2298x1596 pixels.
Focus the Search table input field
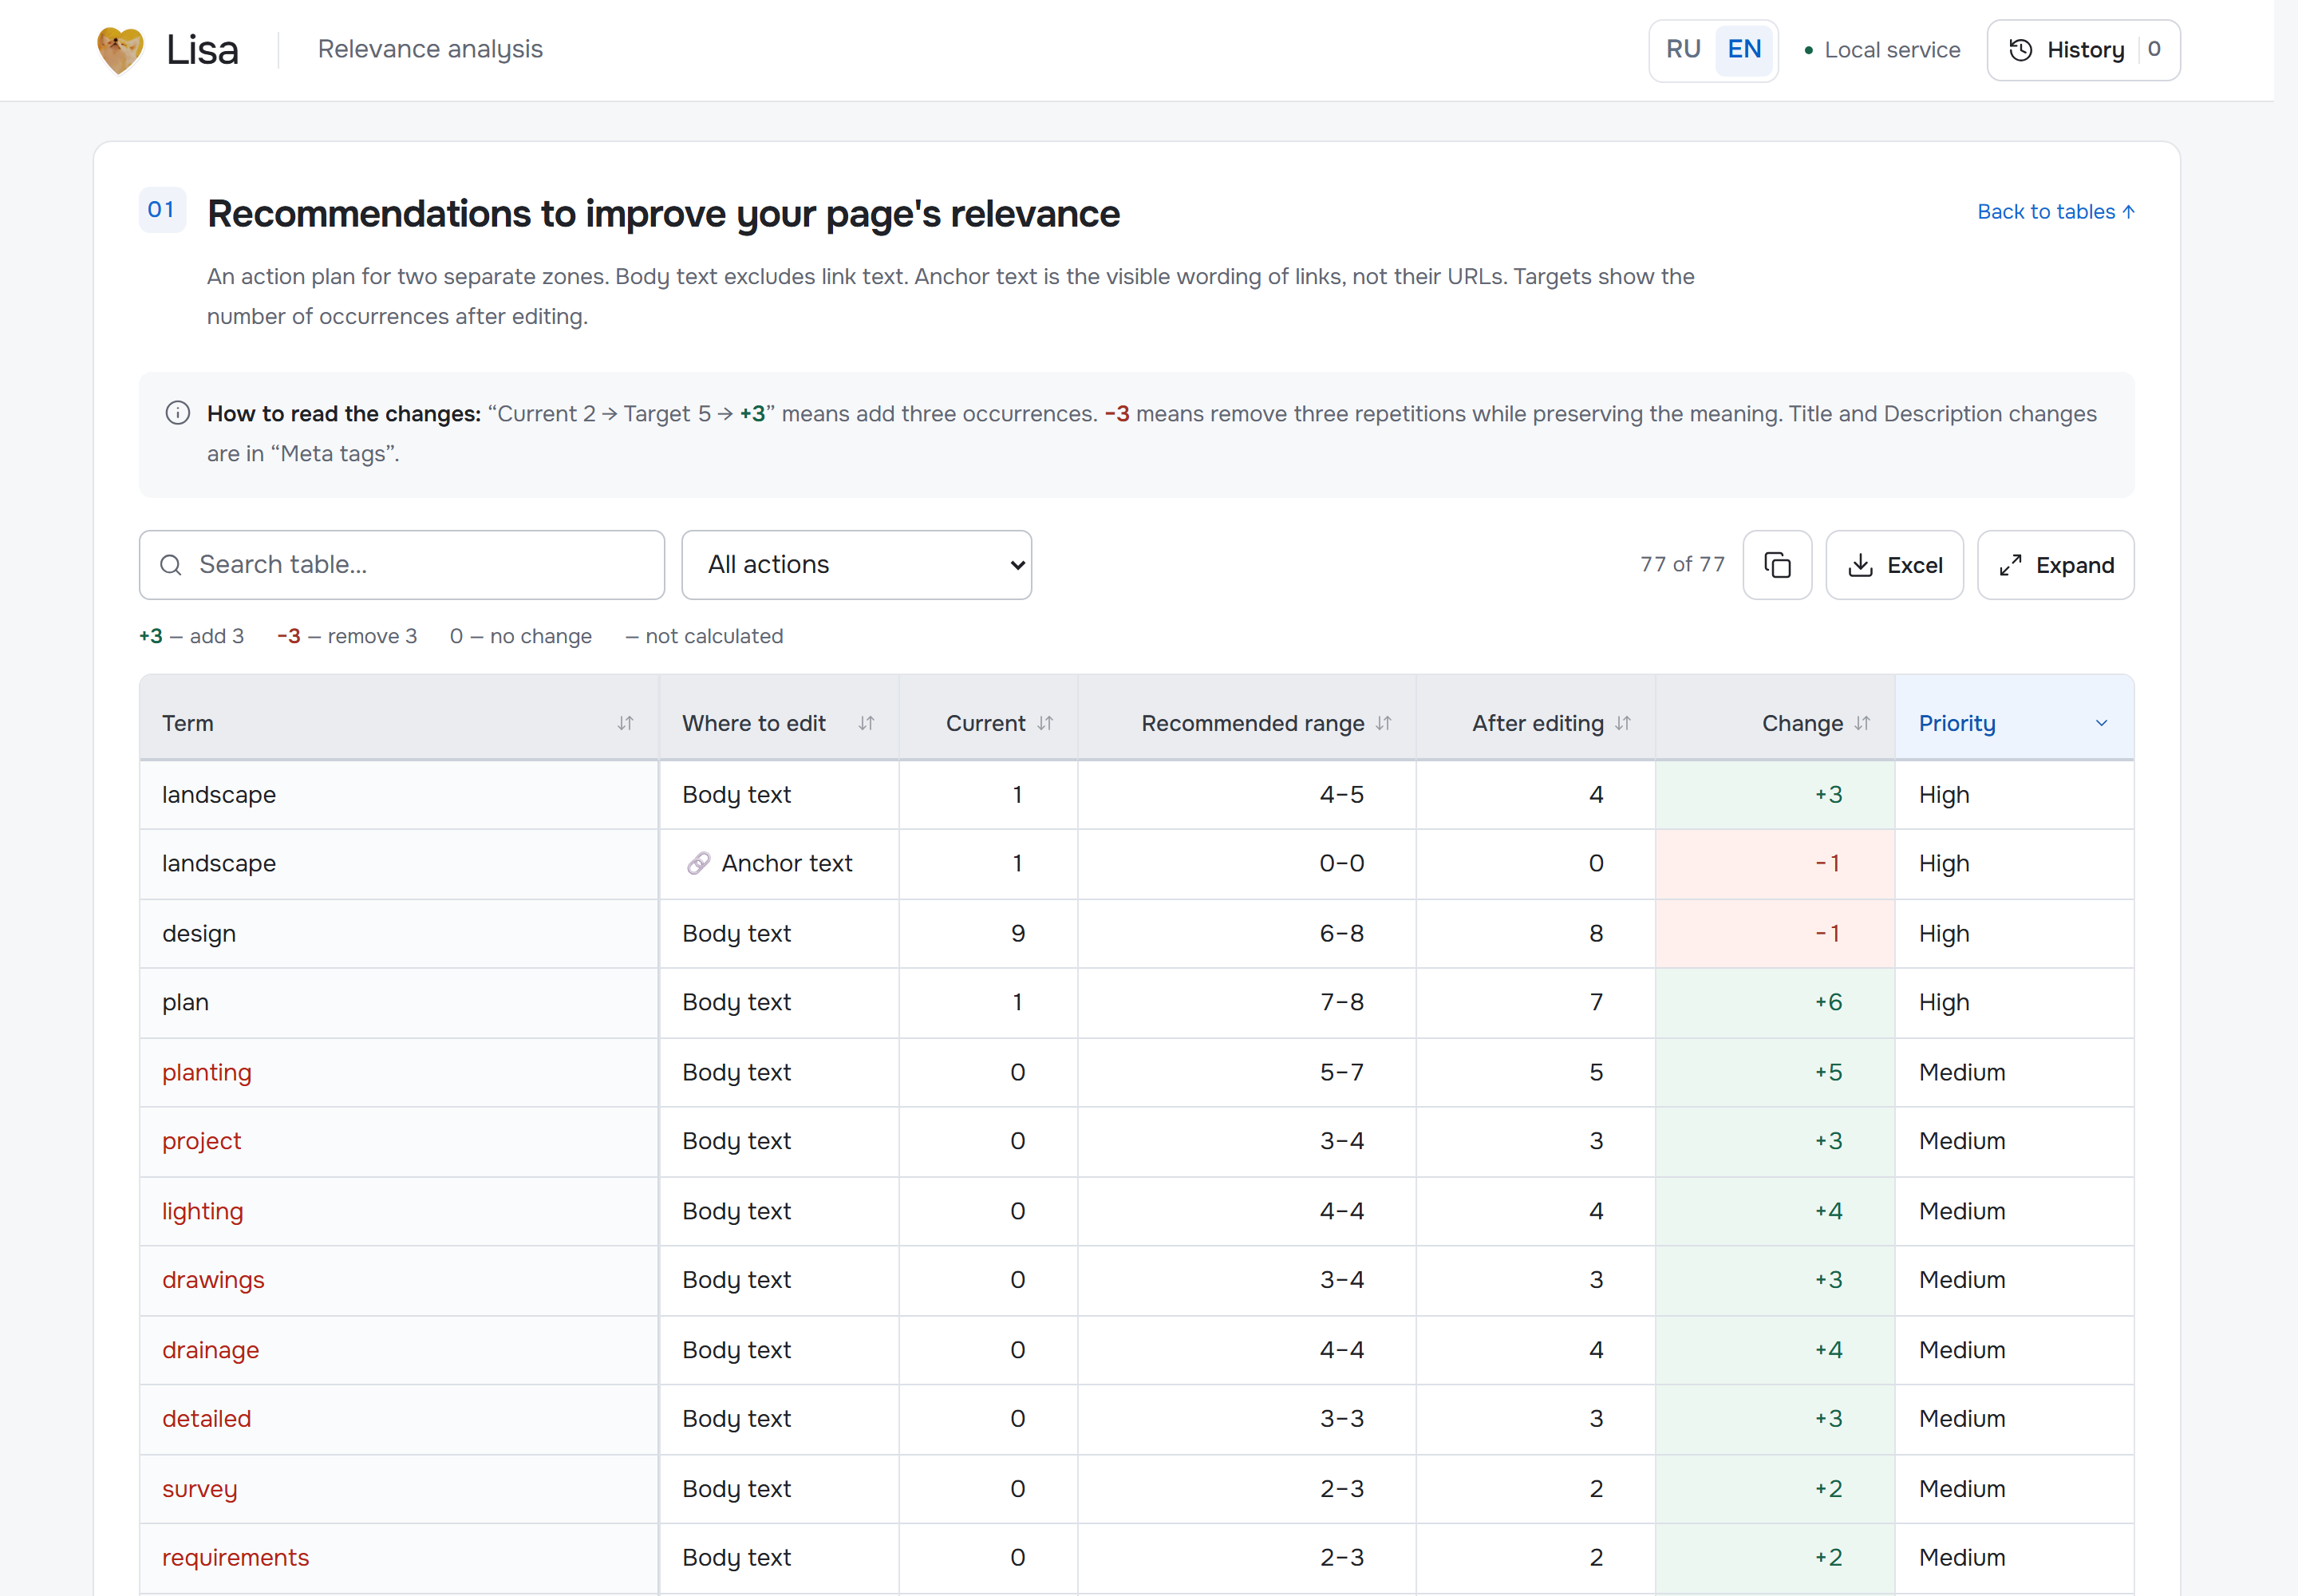(x=402, y=565)
